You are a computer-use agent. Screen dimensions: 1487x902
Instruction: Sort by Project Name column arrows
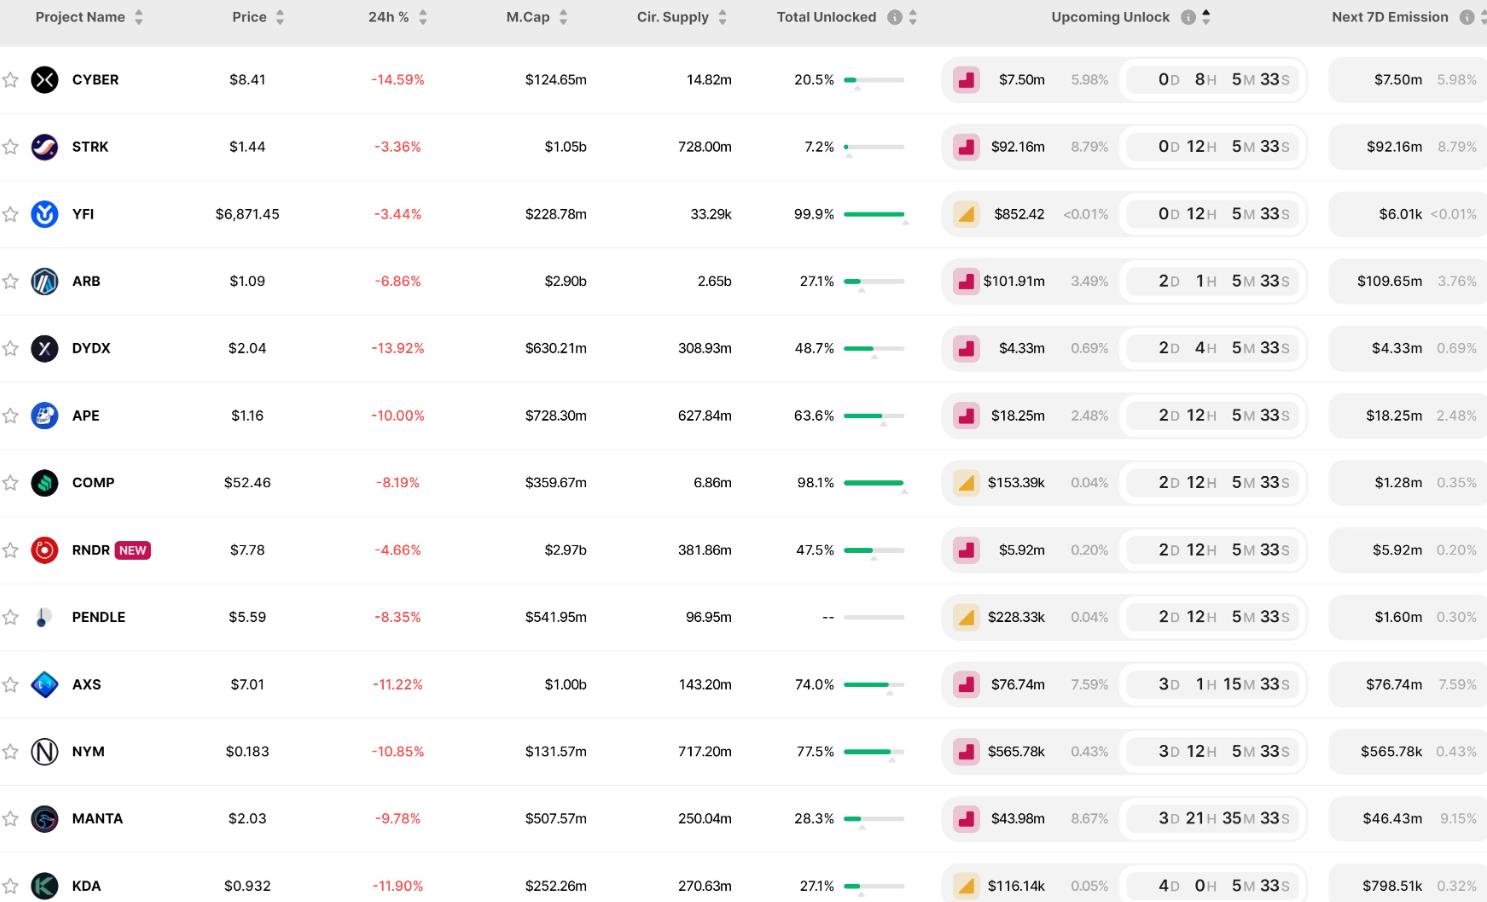(139, 17)
